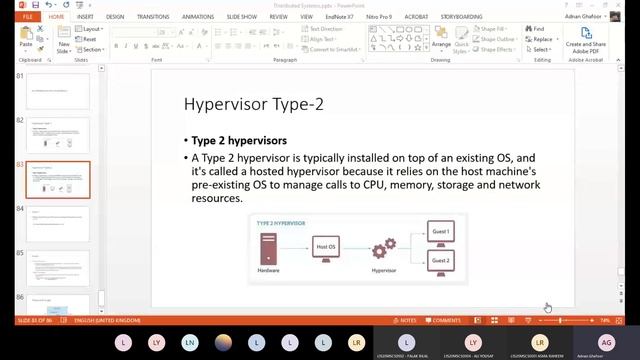Image resolution: width=640 pixels, height=360 pixels.
Task: Toggle text Shadow formatting
Action: click(146, 46)
